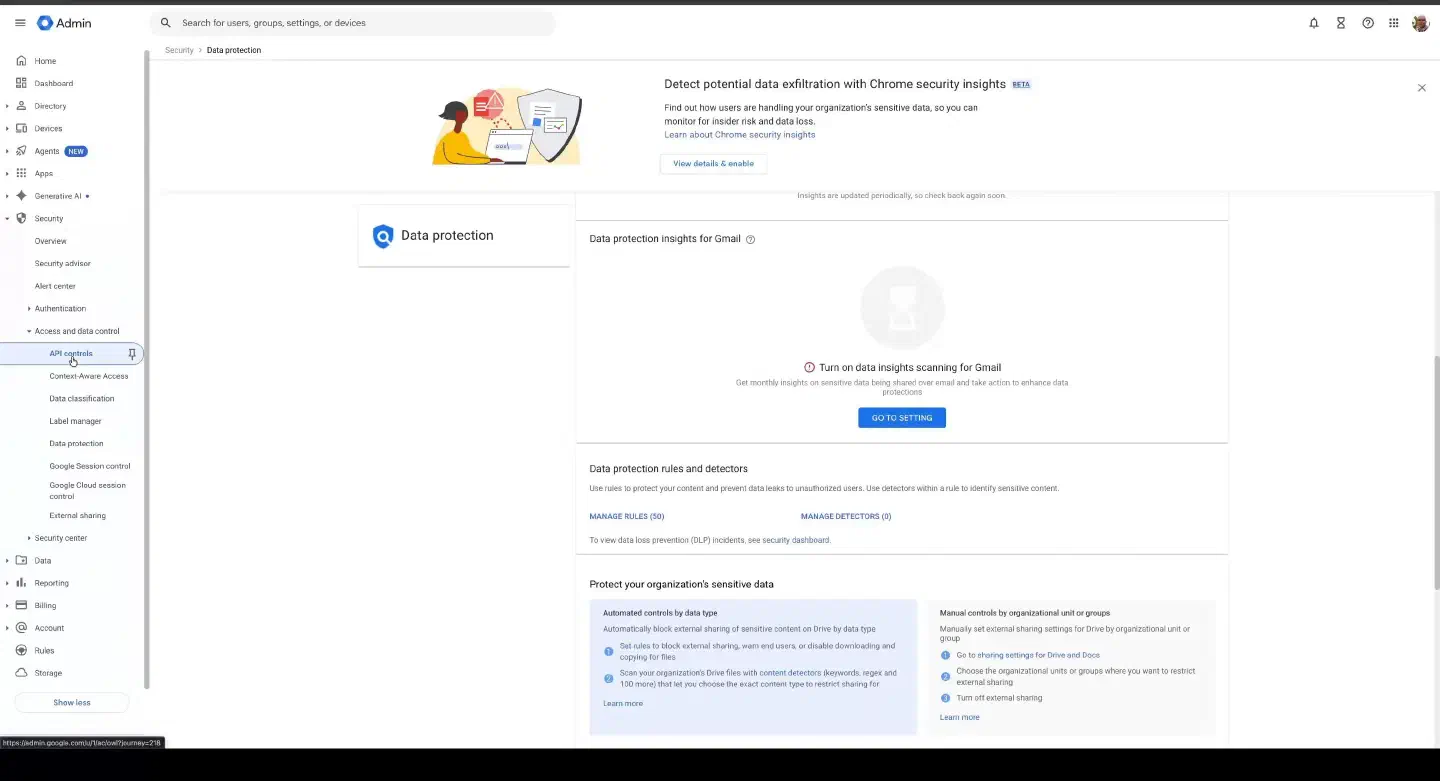1440x781 pixels.
Task: Open the account profile avatar
Action: click(1420, 23)
